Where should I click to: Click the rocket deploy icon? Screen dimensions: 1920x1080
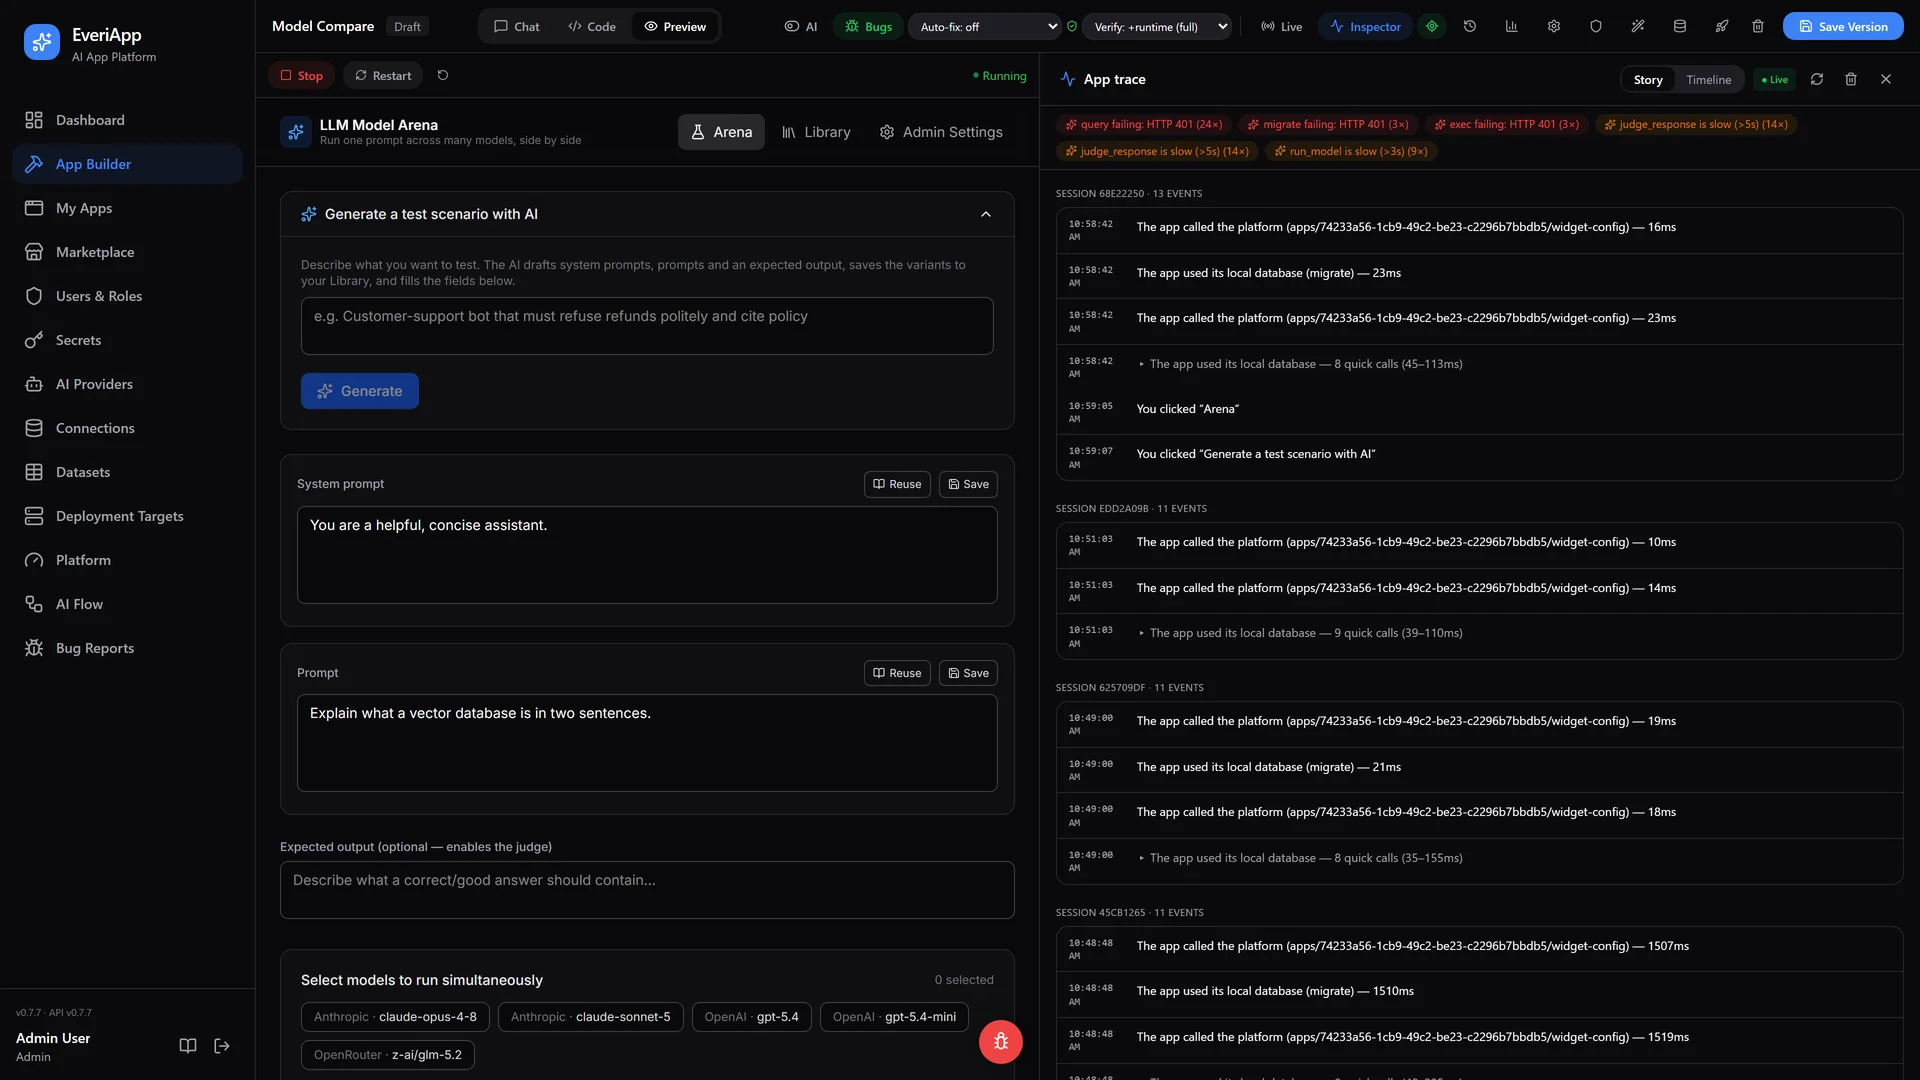point(1722,26)
